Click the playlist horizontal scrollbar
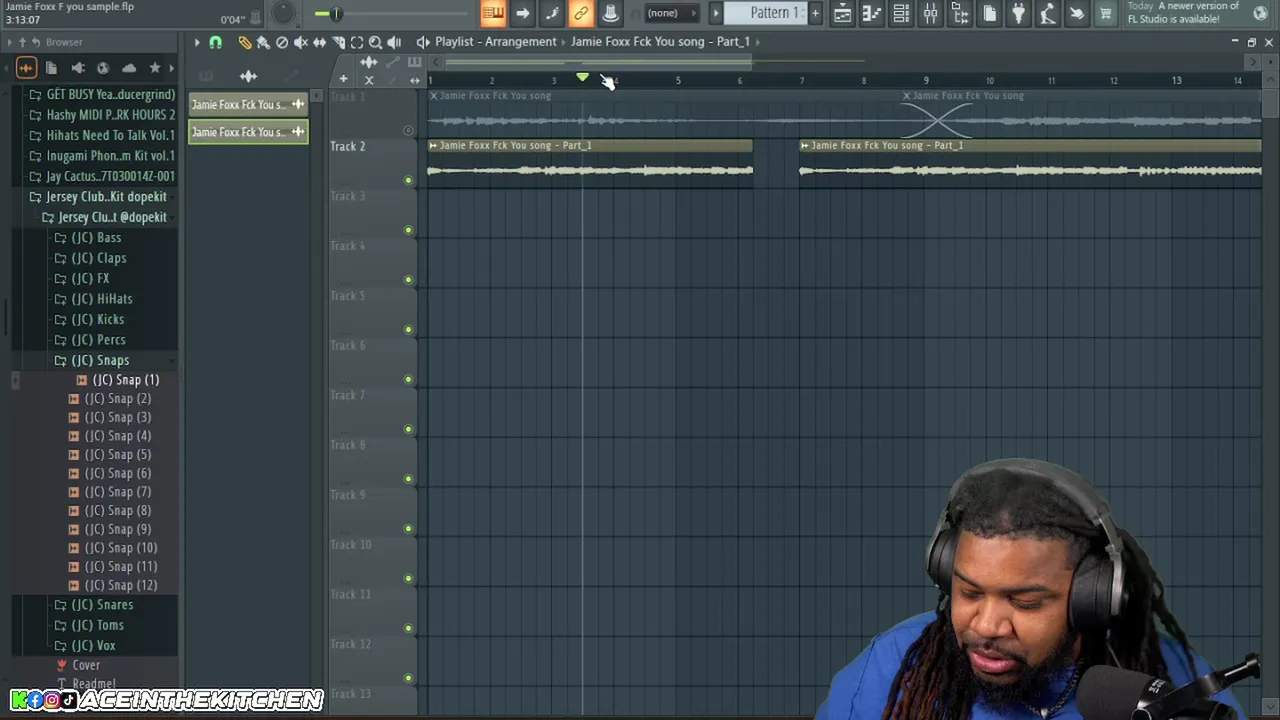The image size is (1280, 720). click(597, 62)
